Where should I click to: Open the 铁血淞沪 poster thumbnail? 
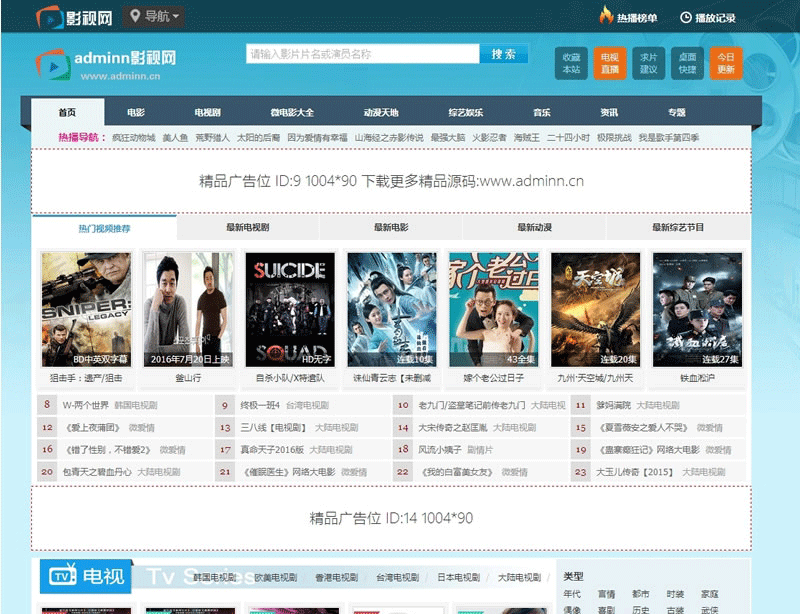697,310
